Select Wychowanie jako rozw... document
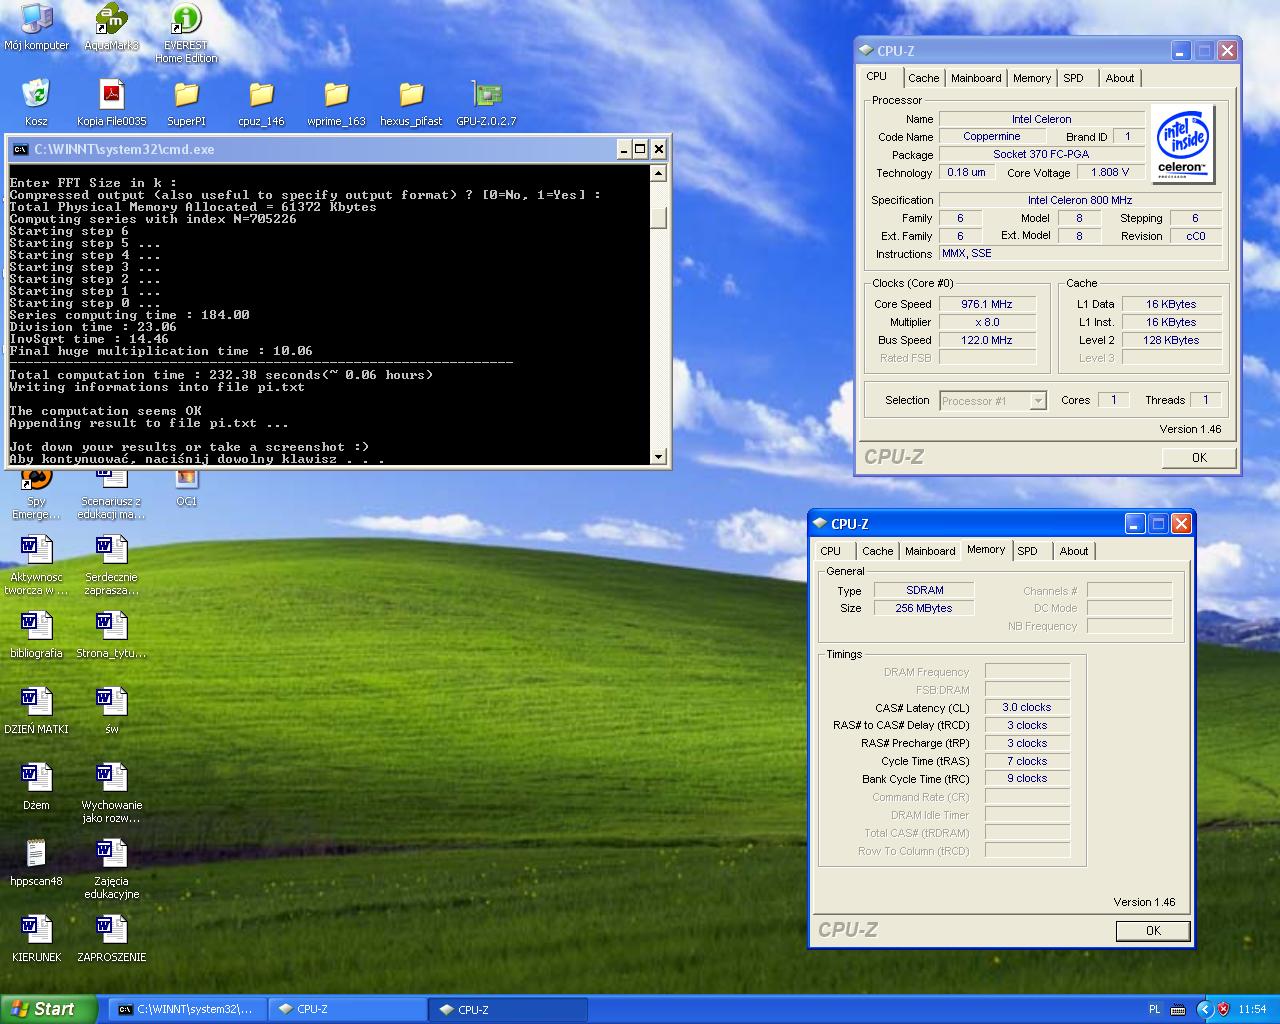The height and width of the screenshot is (1024, 1280). tap(111, 793)
